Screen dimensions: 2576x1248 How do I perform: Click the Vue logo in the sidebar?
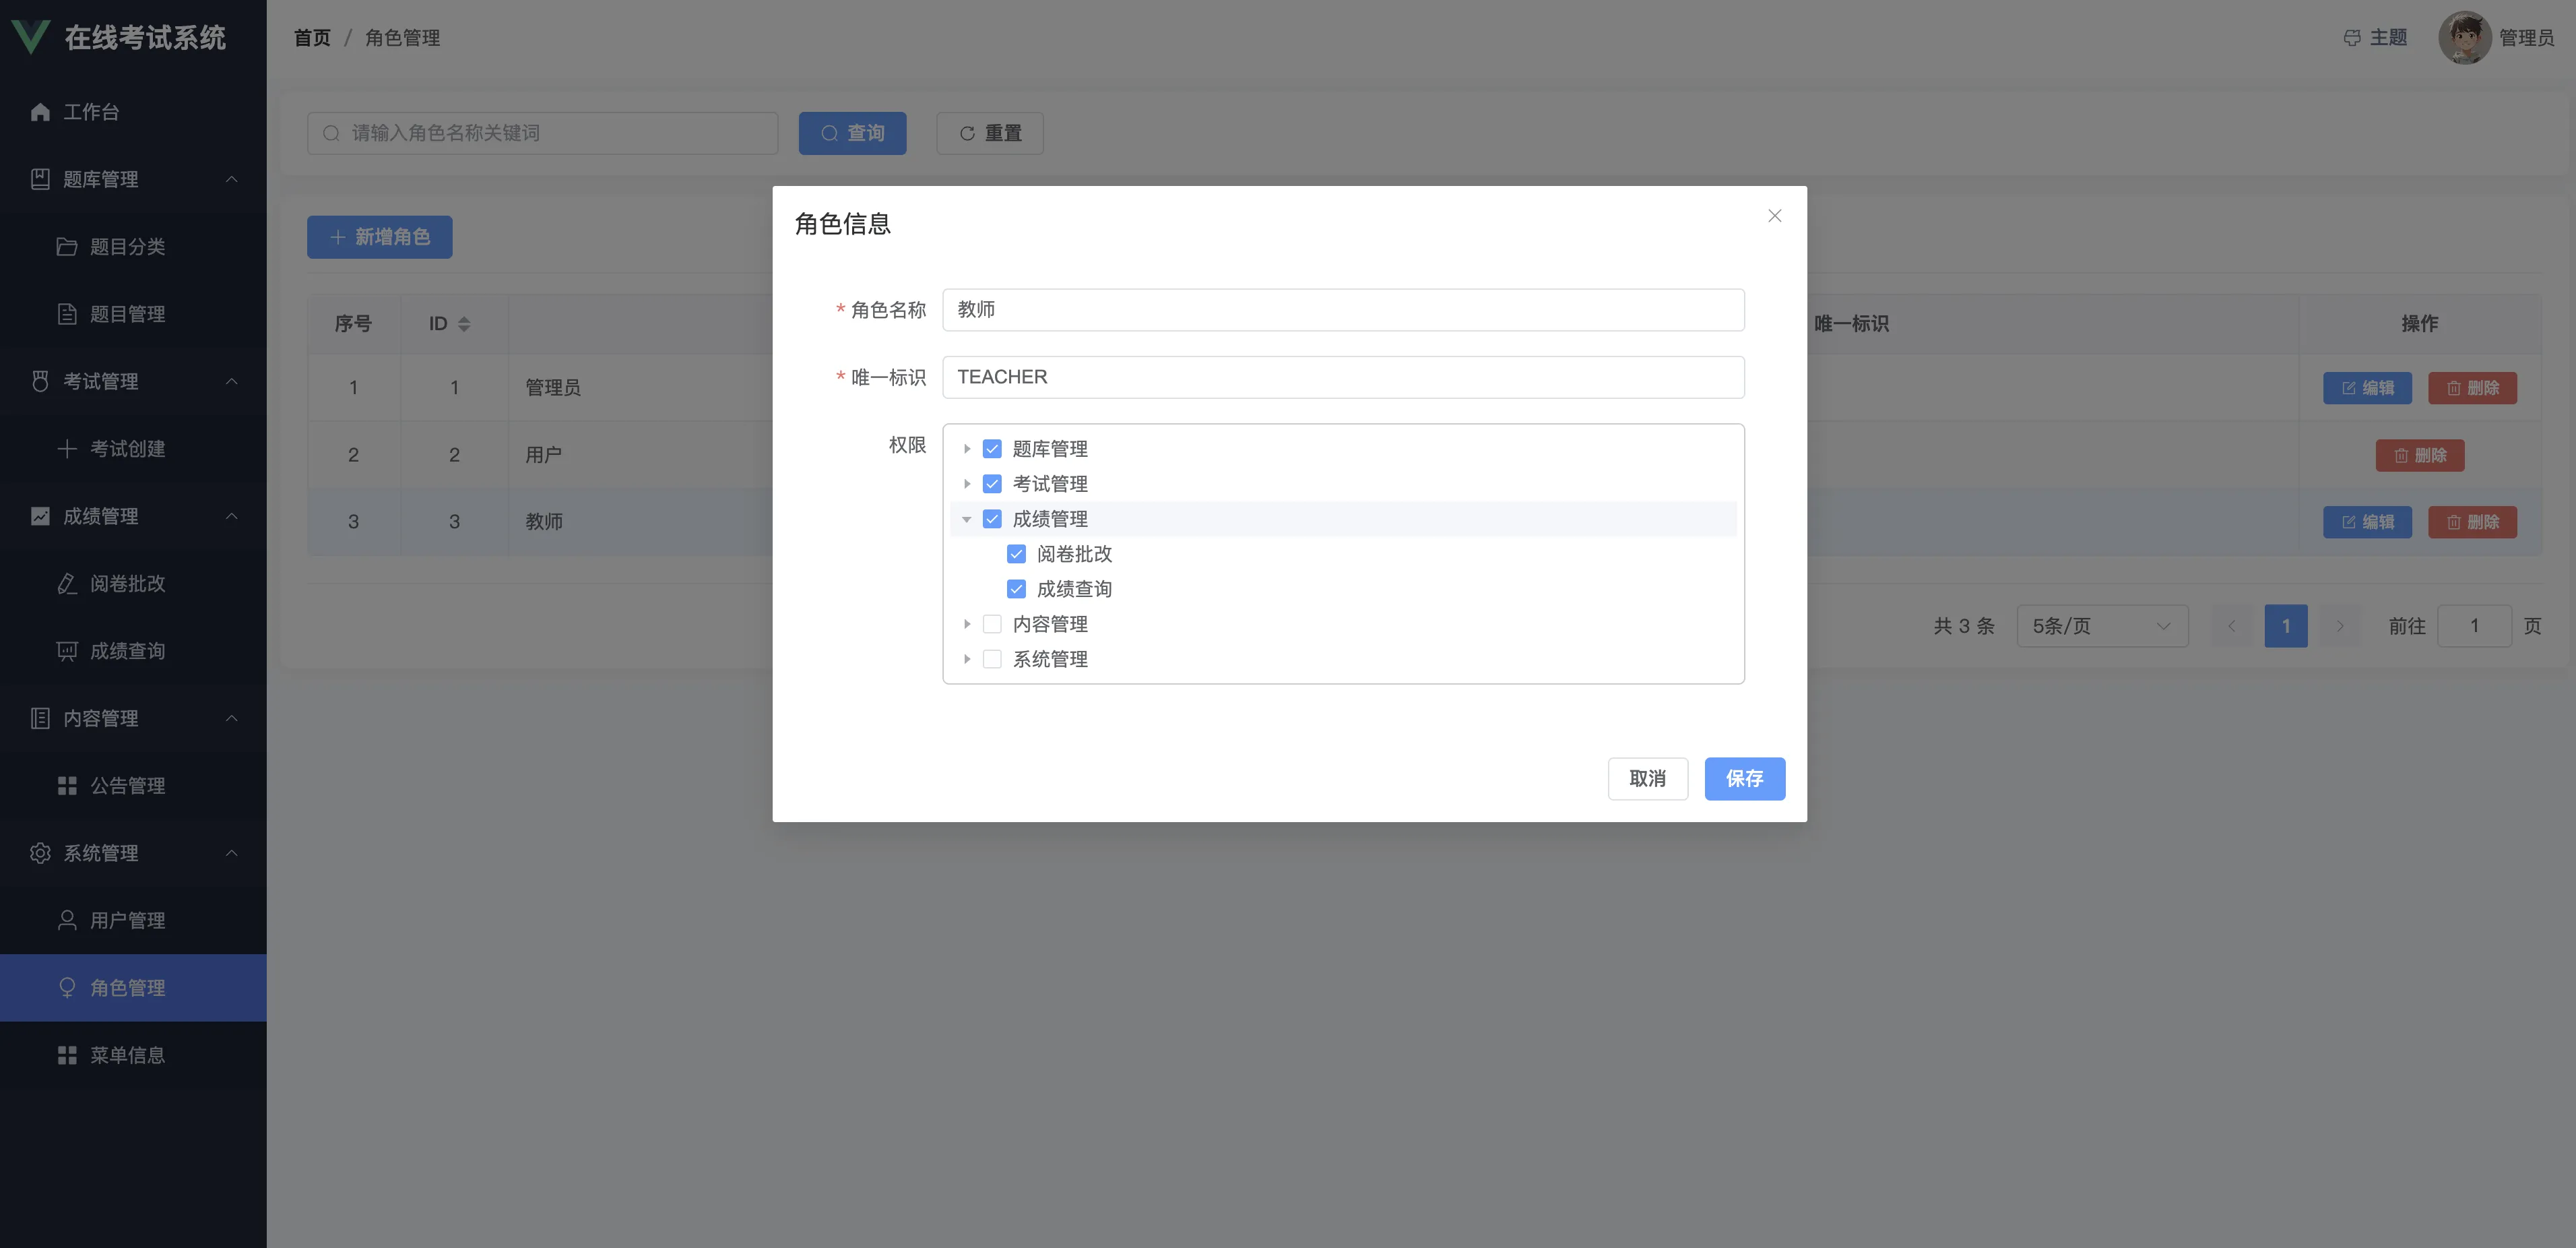coord(30,38)
